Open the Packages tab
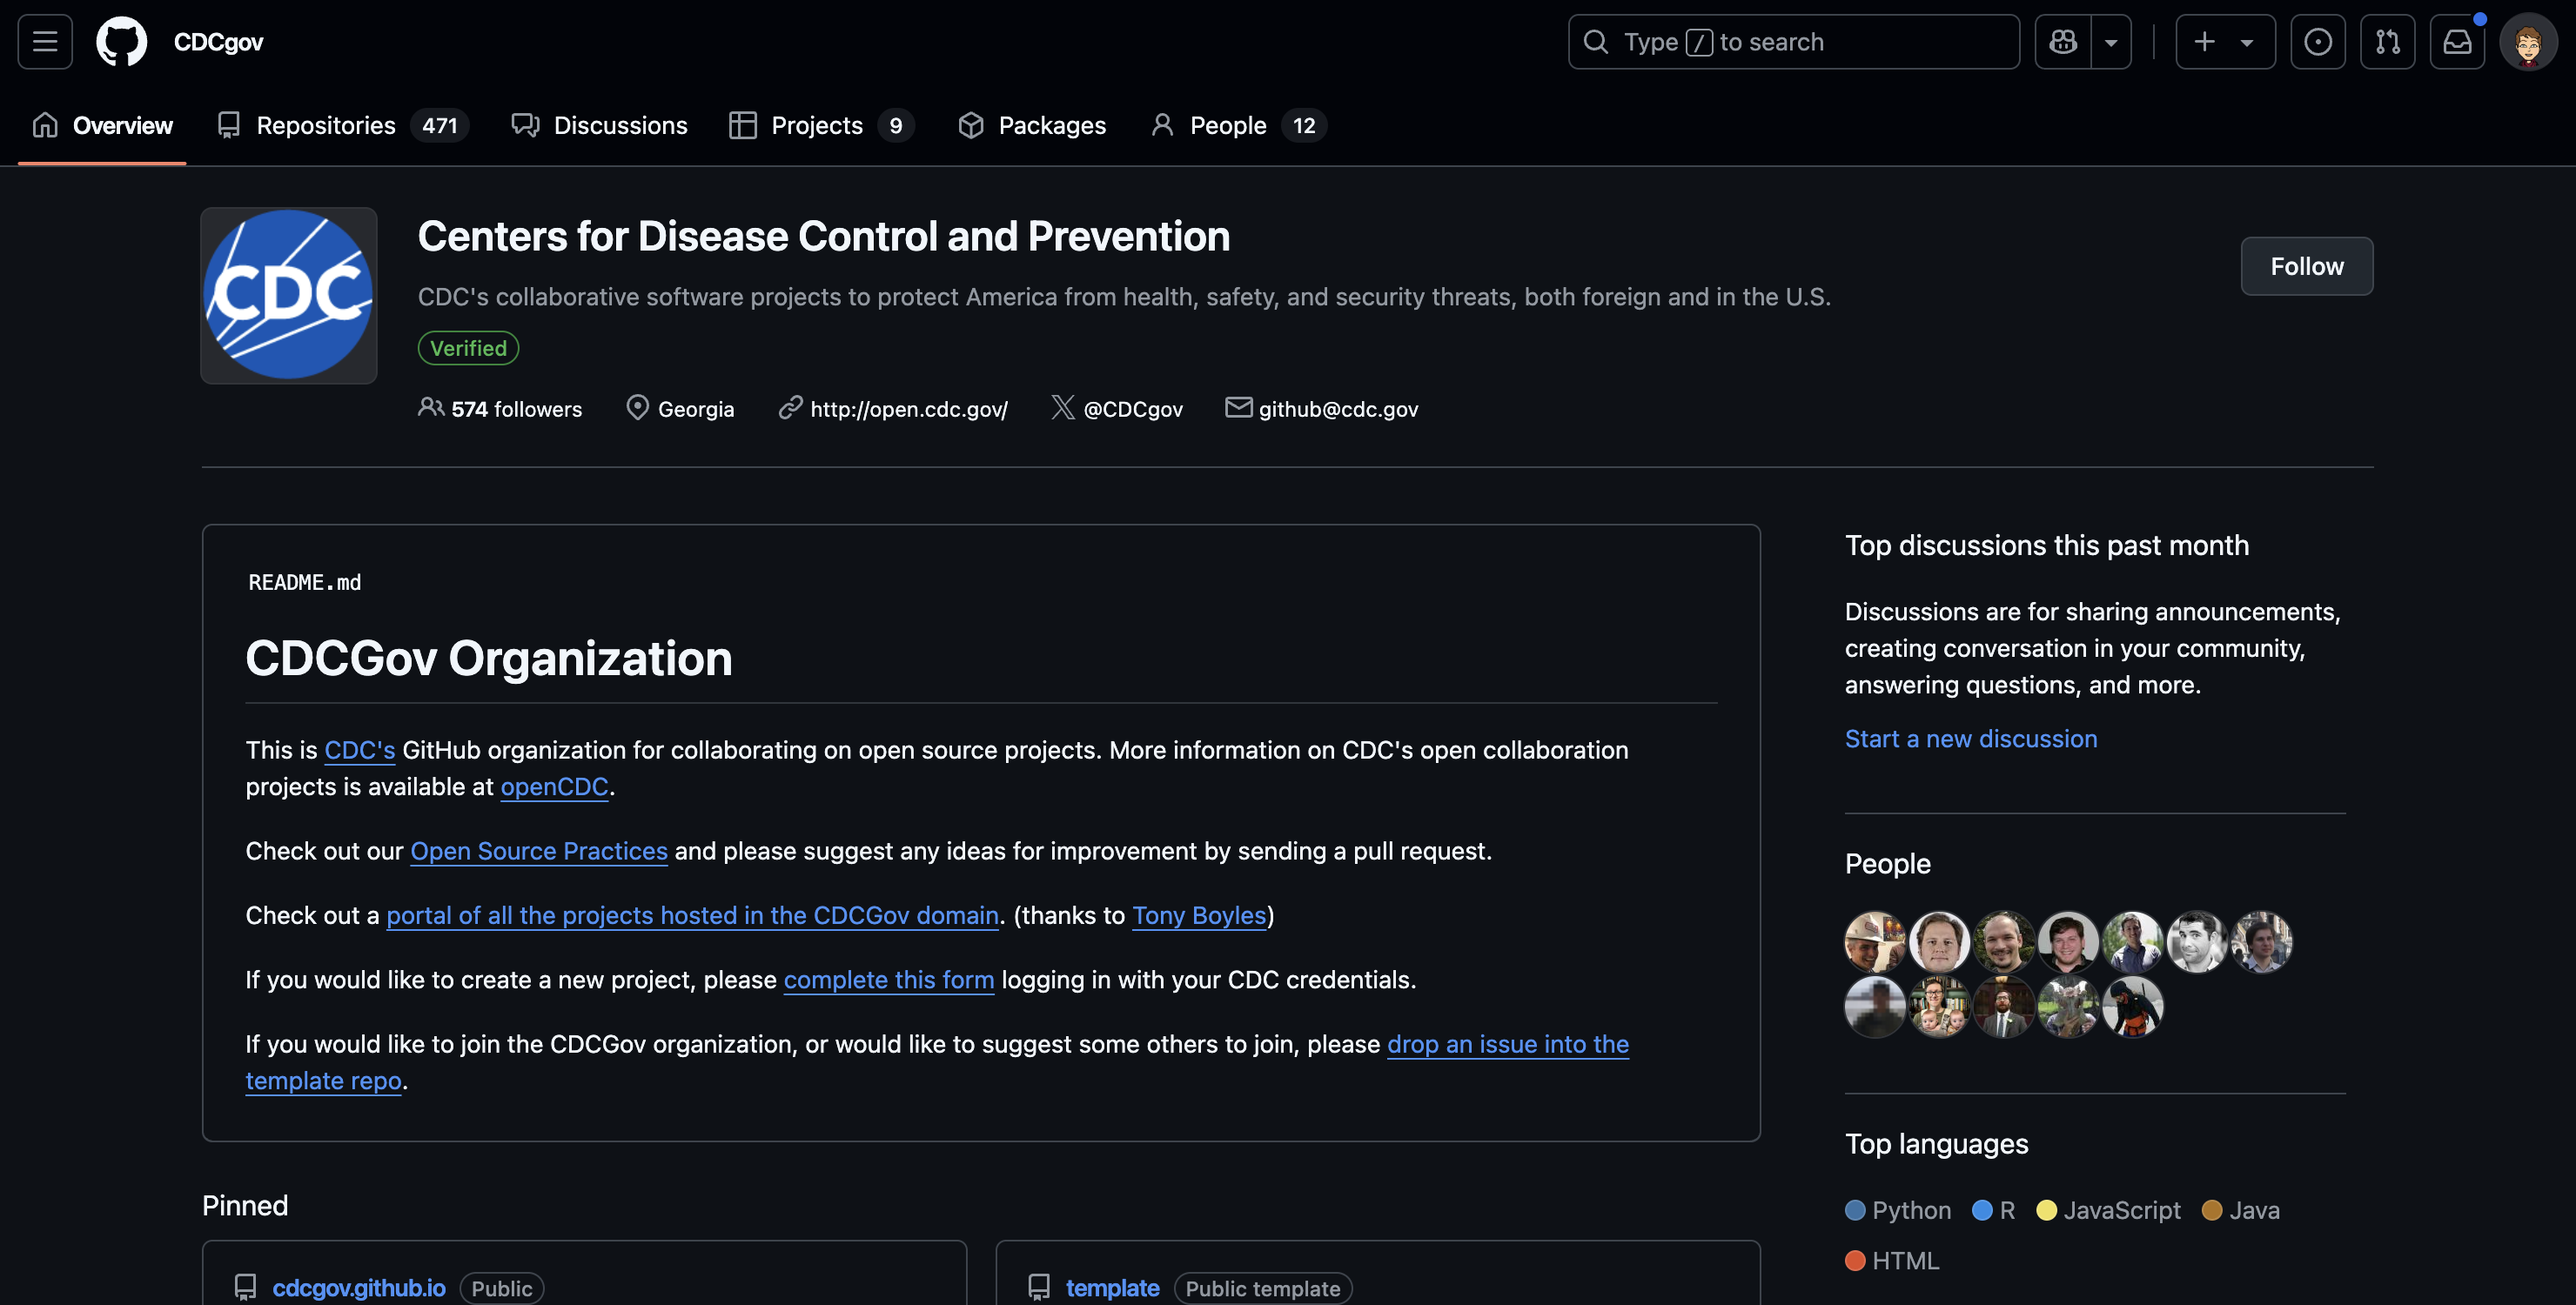Image resolution: width=2576 pixels, height=1305 pixels. 1032,126
